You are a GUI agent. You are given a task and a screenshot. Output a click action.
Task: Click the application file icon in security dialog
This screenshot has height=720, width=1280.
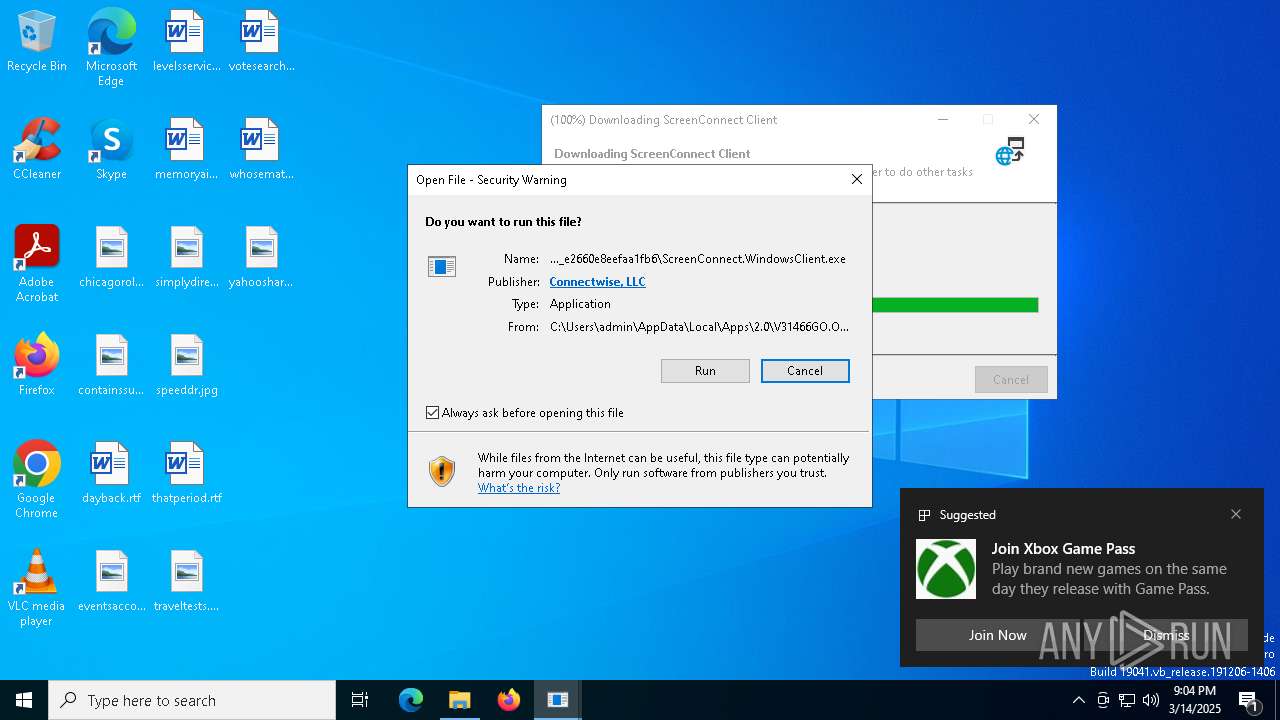click(442, 266)
